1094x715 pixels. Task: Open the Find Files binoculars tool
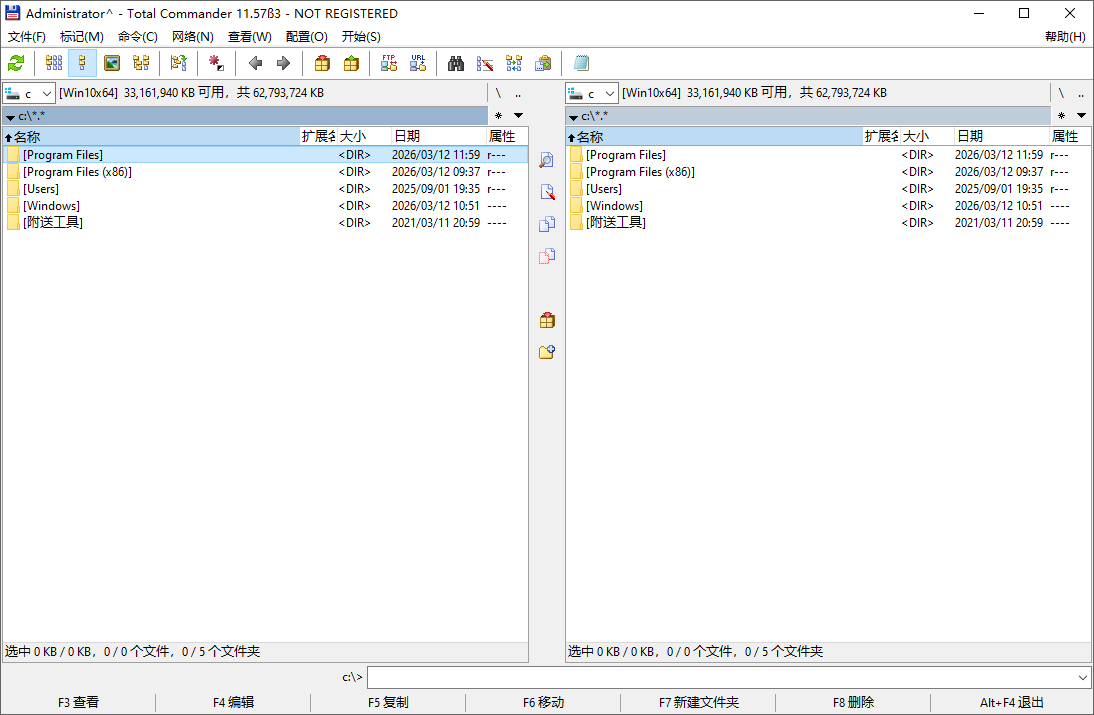click(455, 63)
